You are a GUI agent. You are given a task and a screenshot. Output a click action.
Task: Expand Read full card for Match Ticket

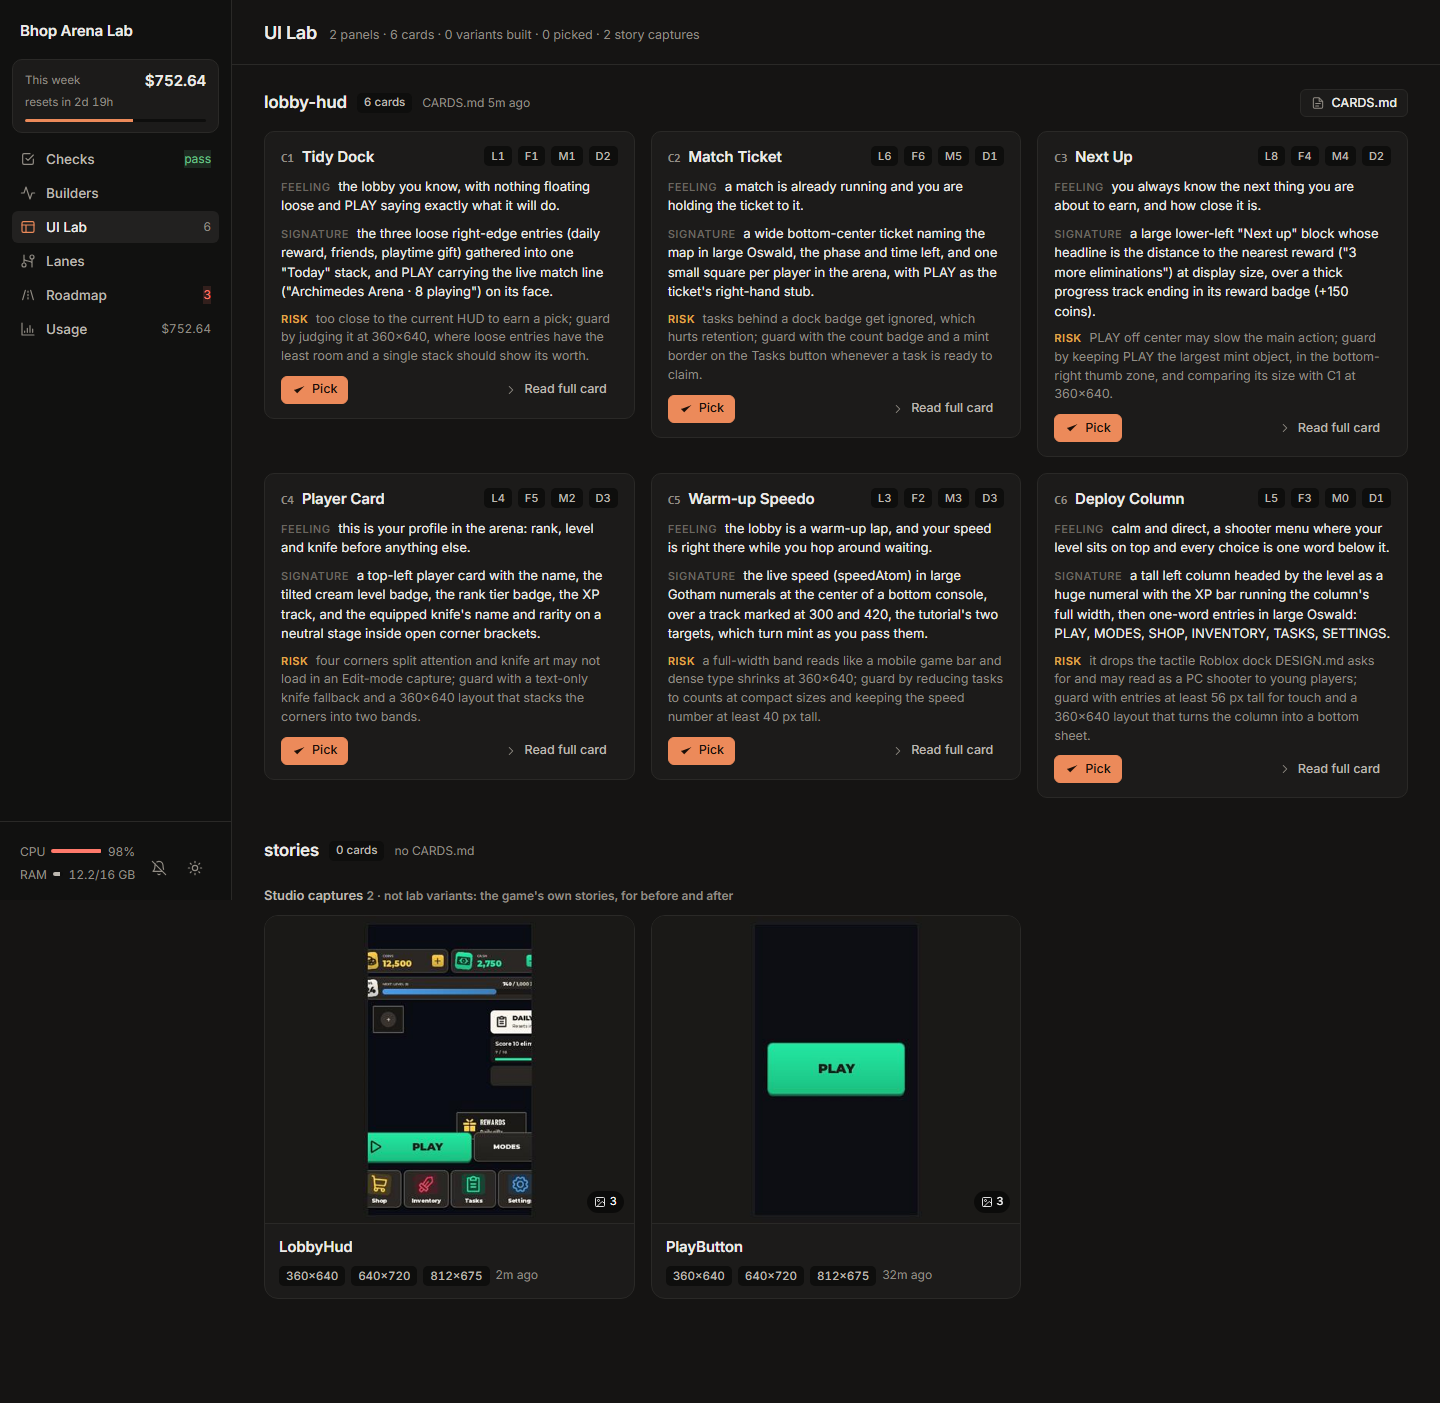coord(944,408)
